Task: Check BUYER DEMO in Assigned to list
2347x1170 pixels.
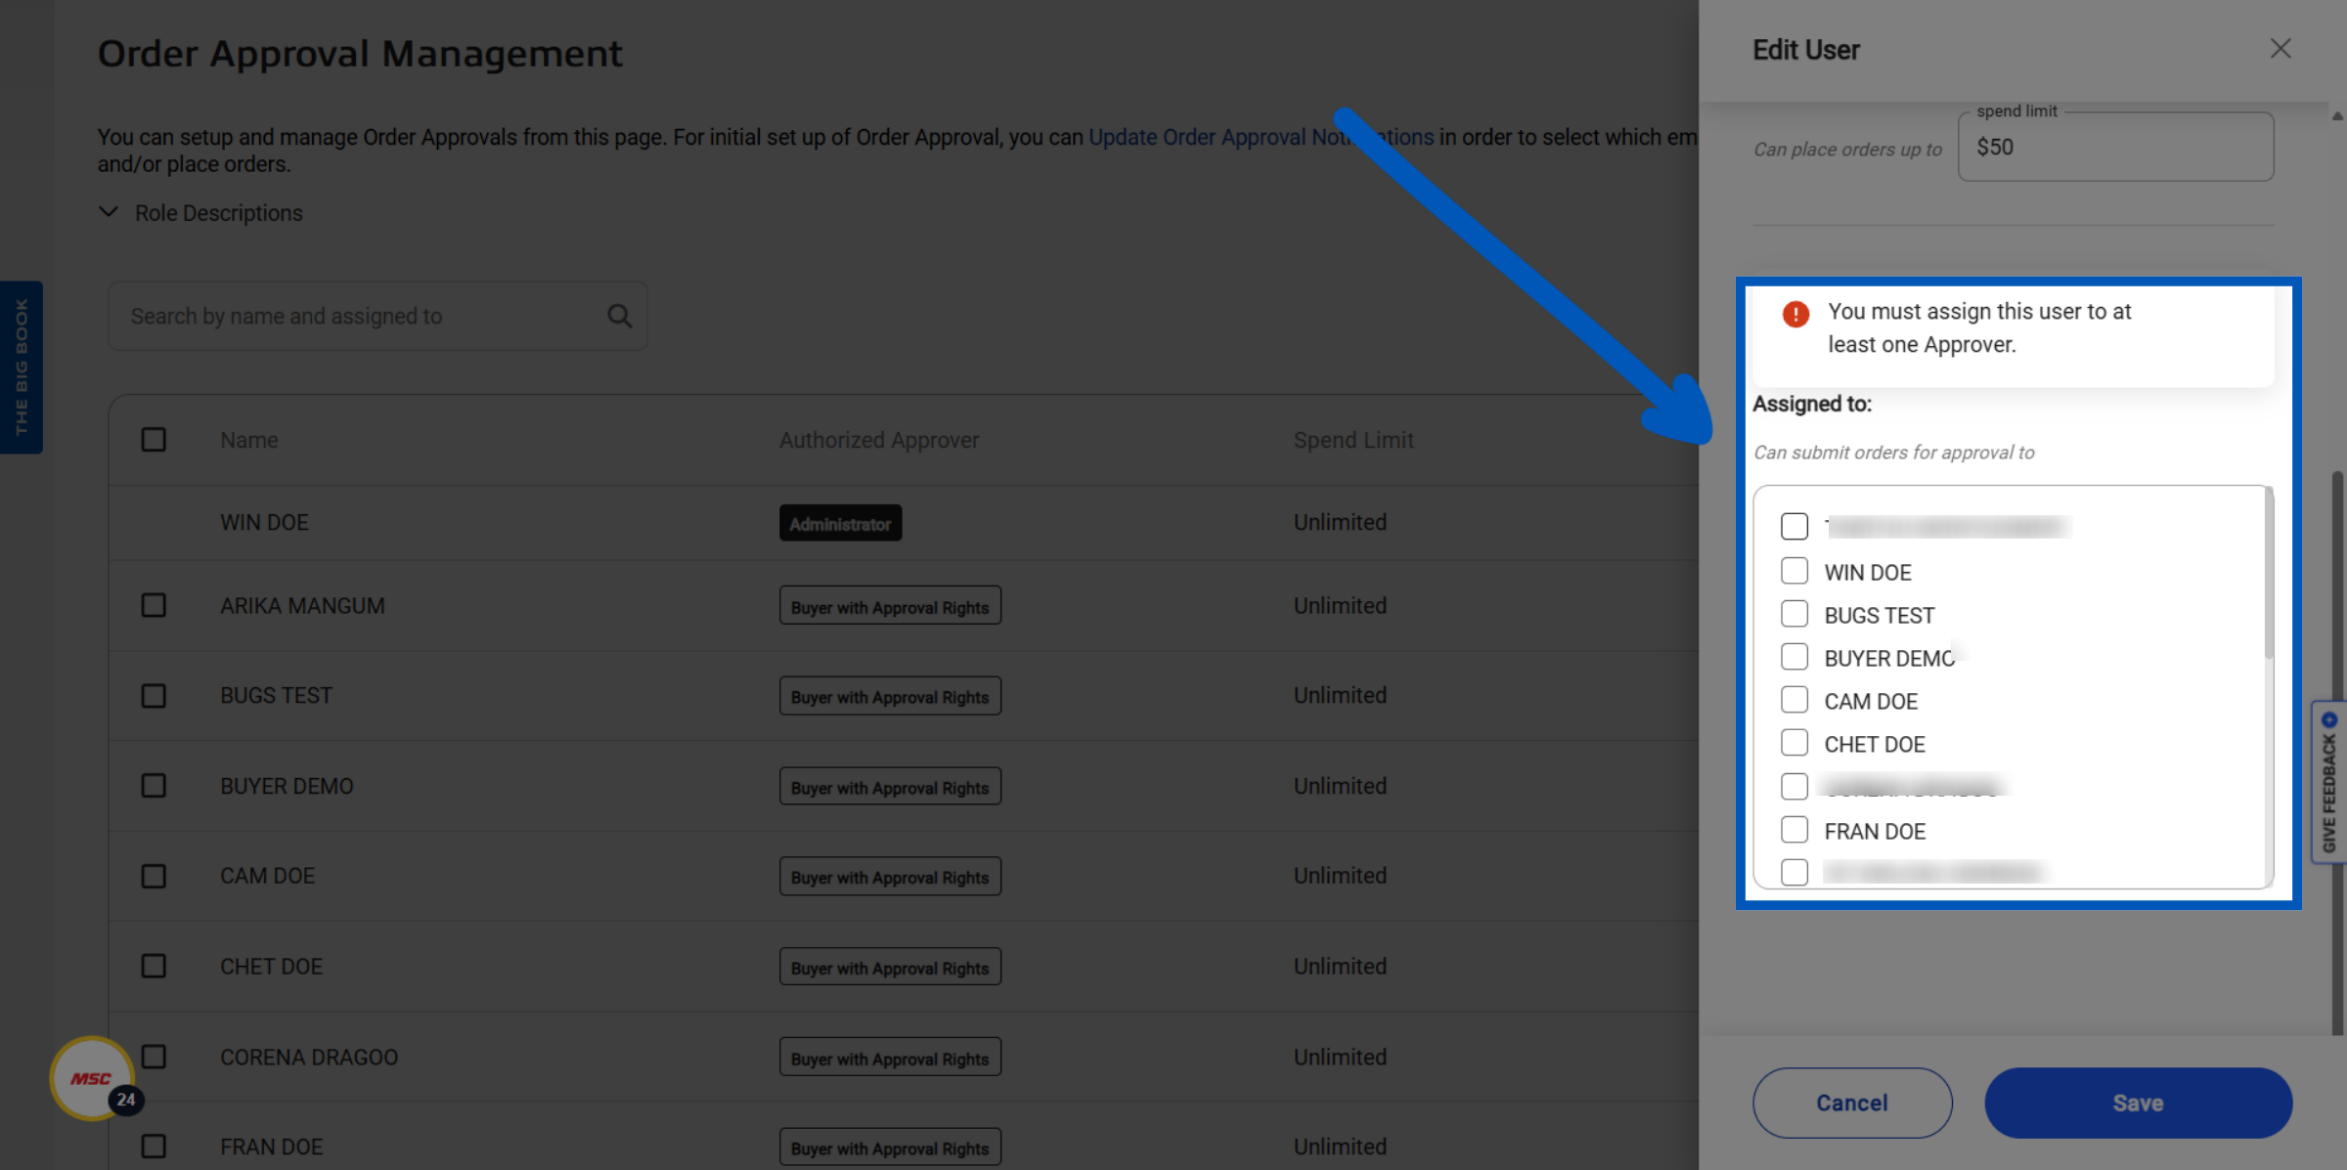Action: click(x=1794, y=657)
